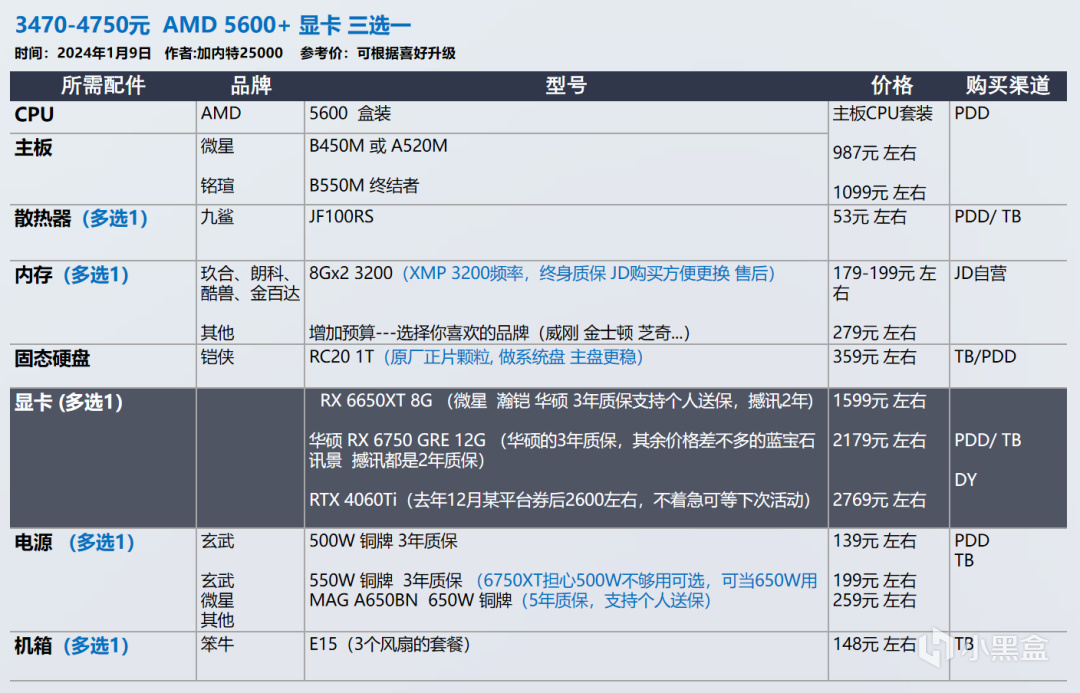This screenshot has width=1080, height=693.
Task: Click '550W 铜牌 3年质保' power supply
Action: click(386, 581)
